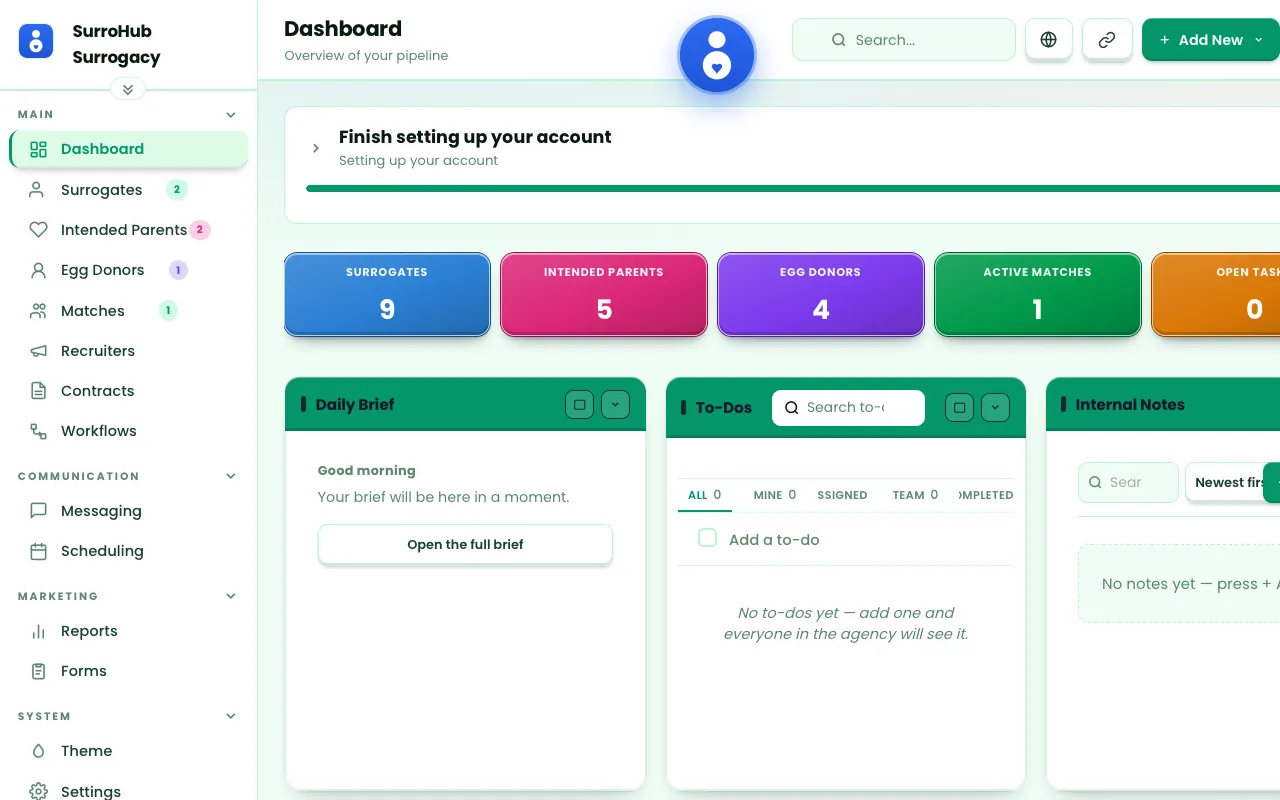Image resolution: width=1280 pixels, height=800 pixels.
Task: Collapse the MAIN sidebar section
Action: click(x=231, y=114)
